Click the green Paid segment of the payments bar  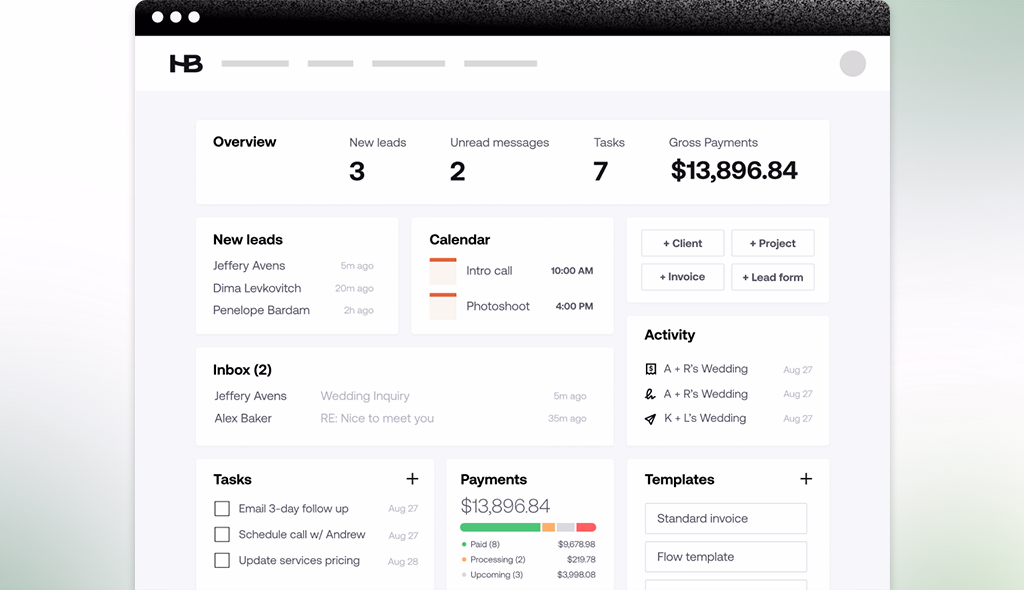500,525
